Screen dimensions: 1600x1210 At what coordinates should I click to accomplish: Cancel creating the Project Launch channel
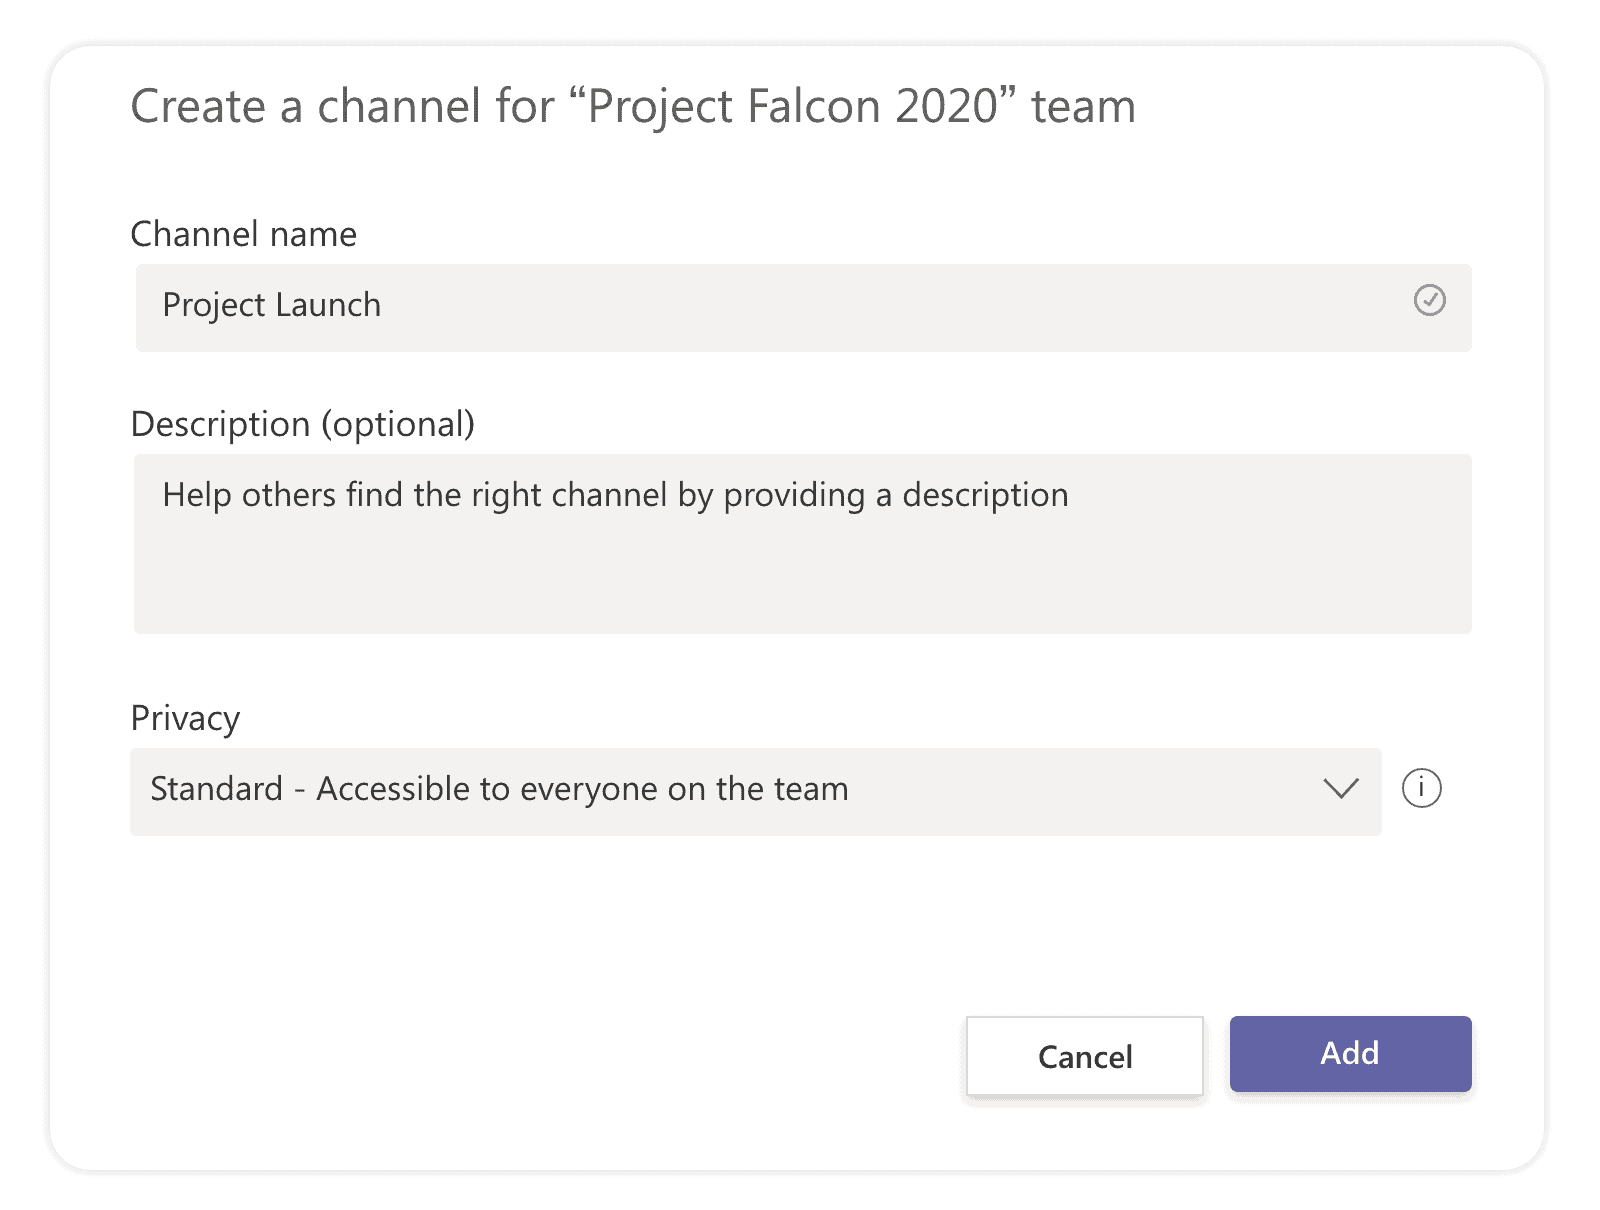pos(1083,1056)
